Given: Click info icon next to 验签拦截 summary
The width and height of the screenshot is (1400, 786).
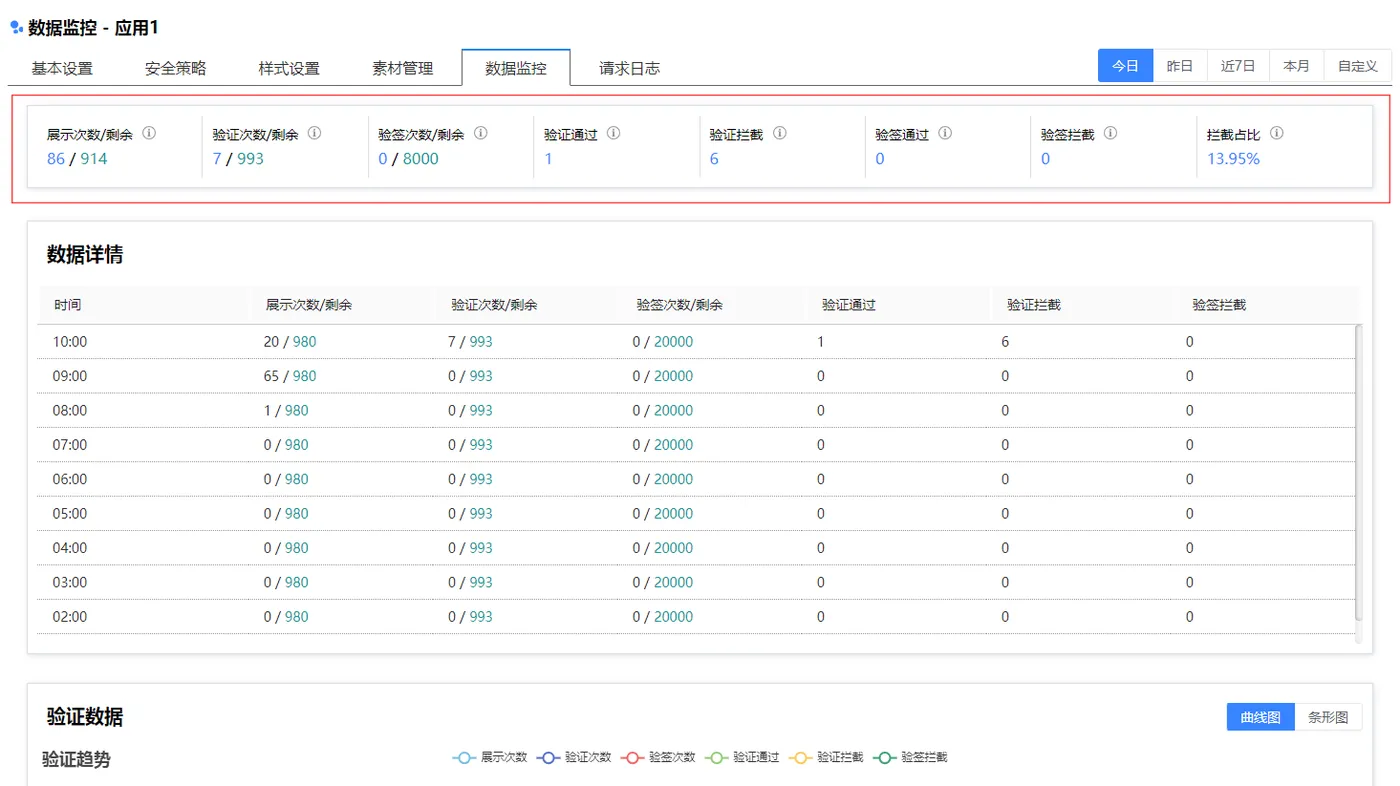Looking at the screenshot, I should point(1110,133).
